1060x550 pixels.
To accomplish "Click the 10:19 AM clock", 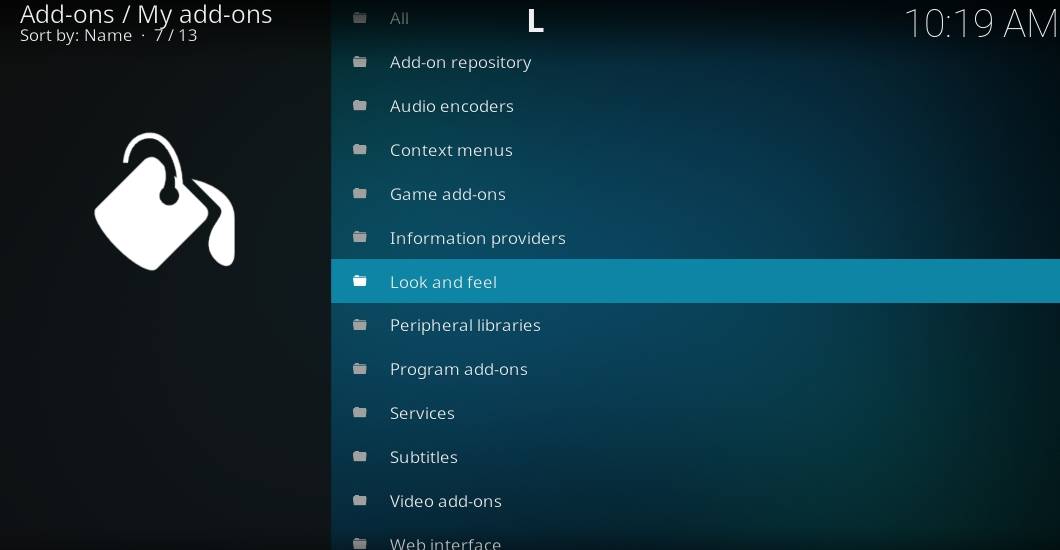I will point(982,23).
